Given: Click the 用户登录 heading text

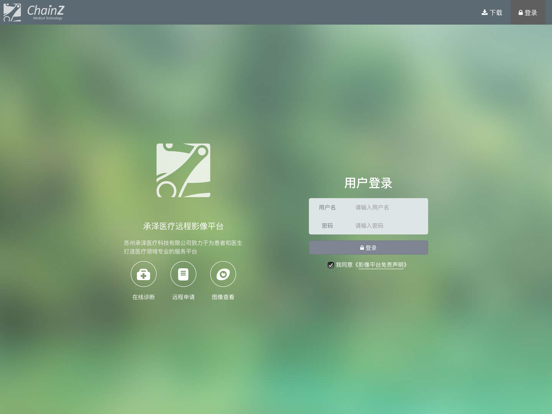Looking at the screenshot, I should pos(368,183).
